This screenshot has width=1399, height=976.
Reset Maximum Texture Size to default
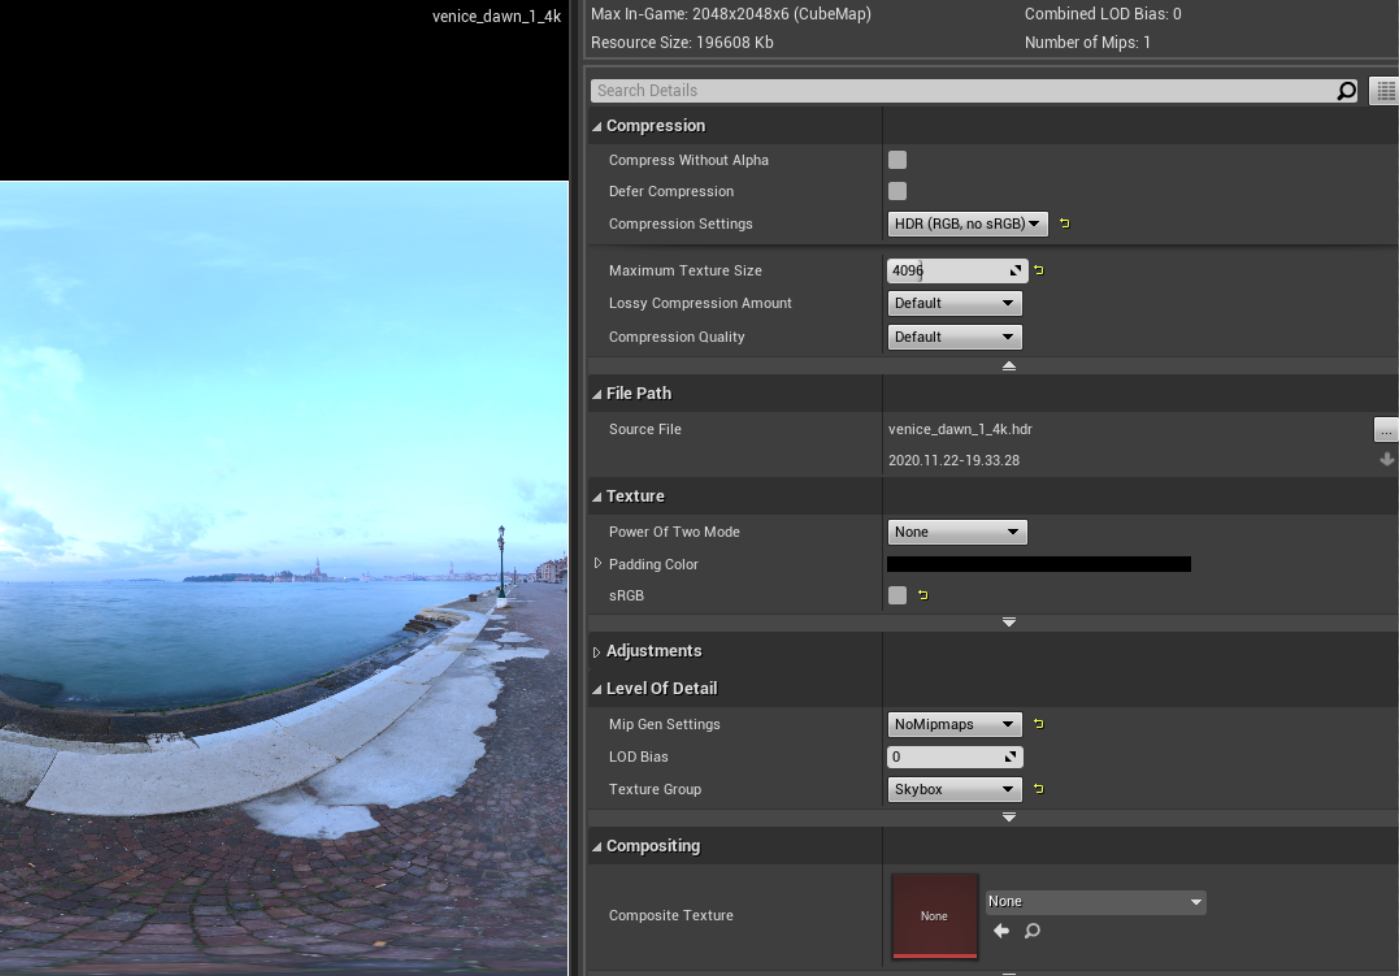(1039, 271)
